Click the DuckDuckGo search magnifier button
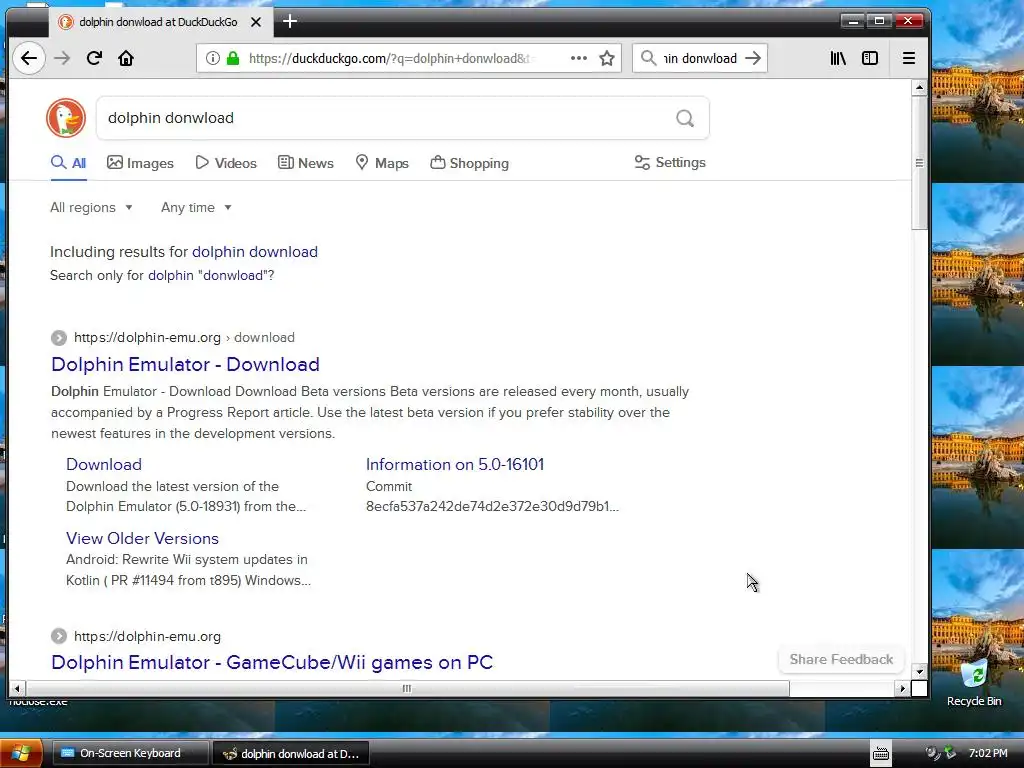This screenshot has width=1024, height=768. pyautogui.click(x=684, y=118)
